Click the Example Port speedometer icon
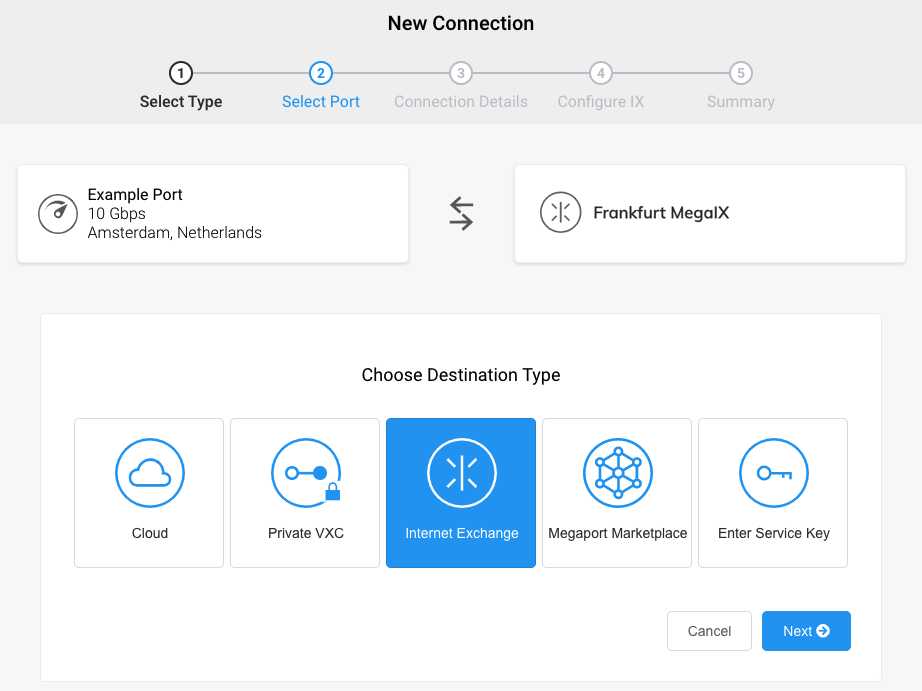This screenshot has height=691, width=922. [58, 214]
